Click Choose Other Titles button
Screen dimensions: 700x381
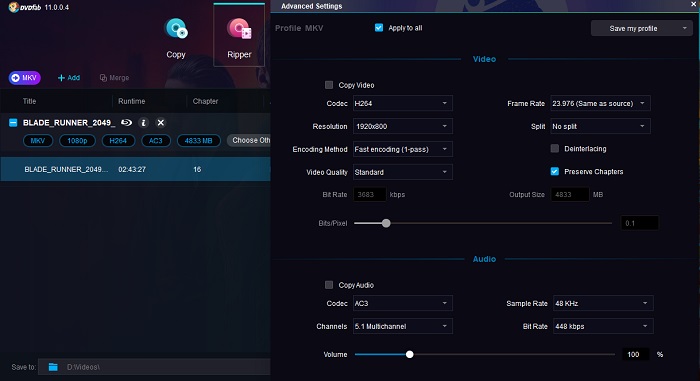249,140
